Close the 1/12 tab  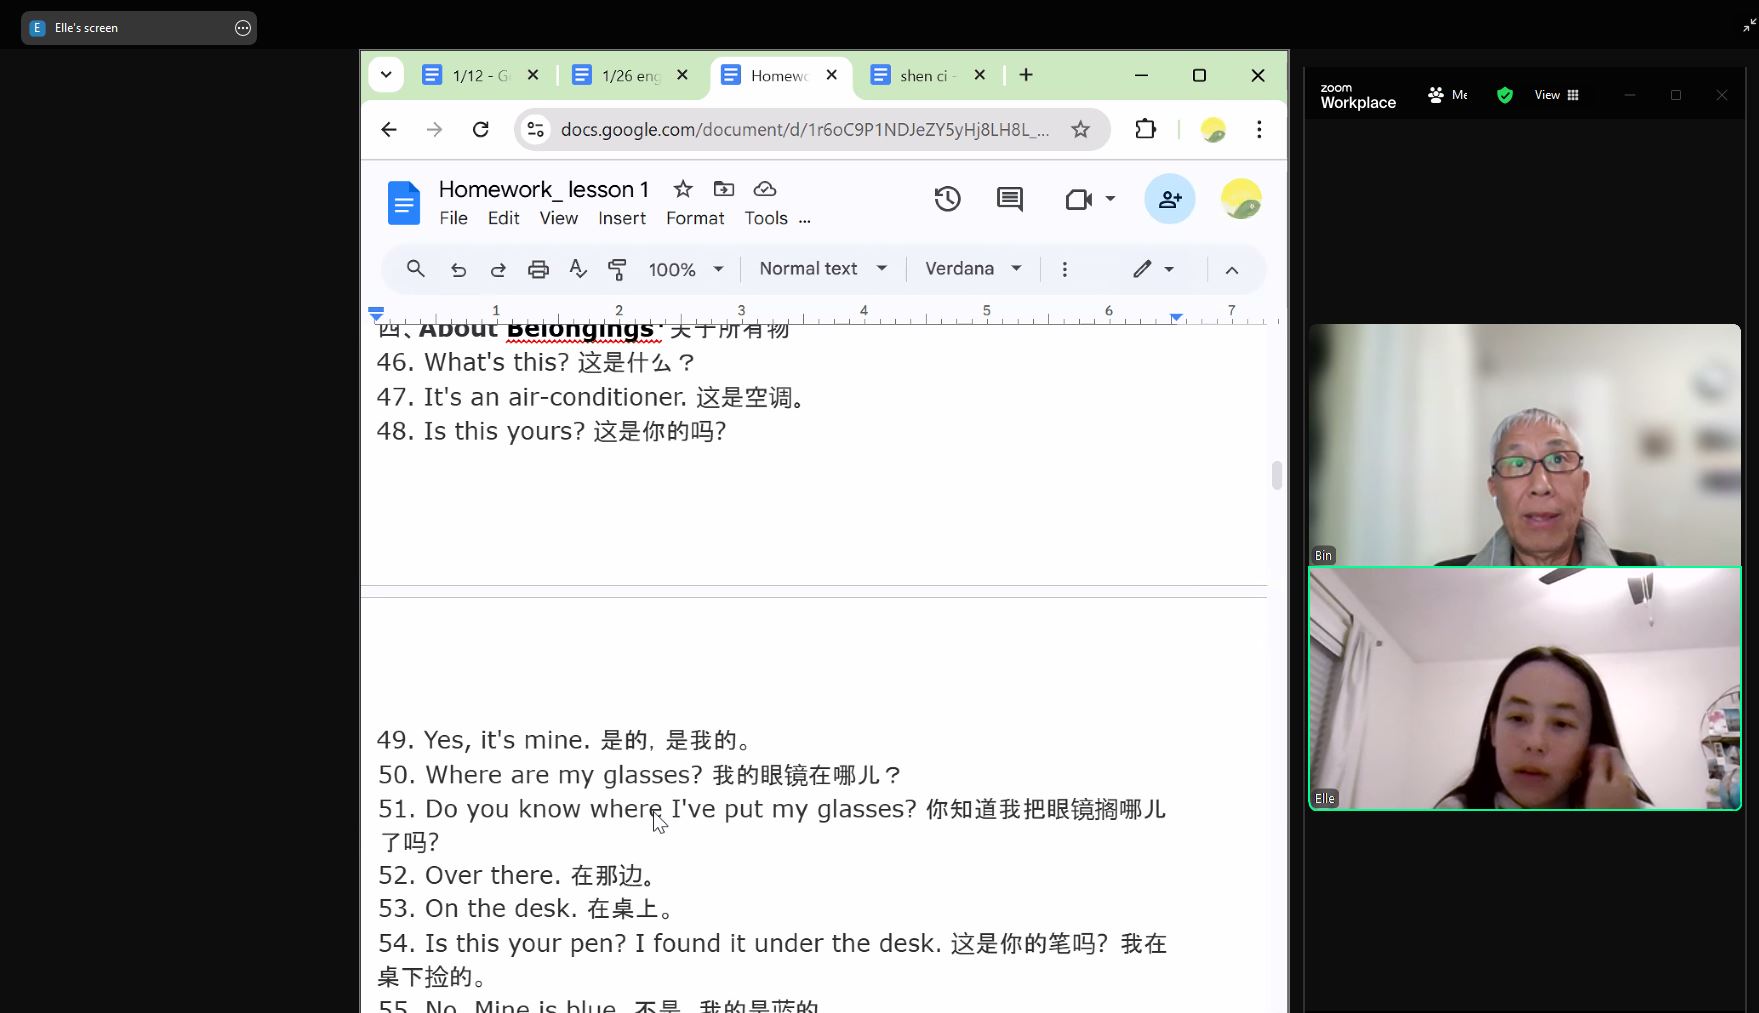(533, 75)
